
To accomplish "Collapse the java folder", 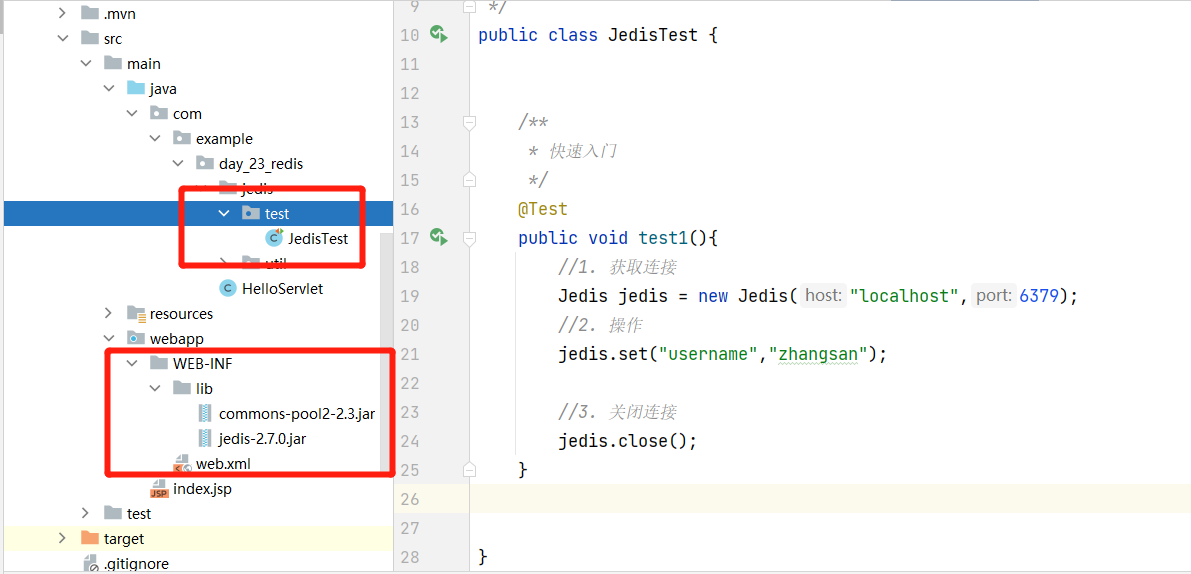I will coord(109,88).
